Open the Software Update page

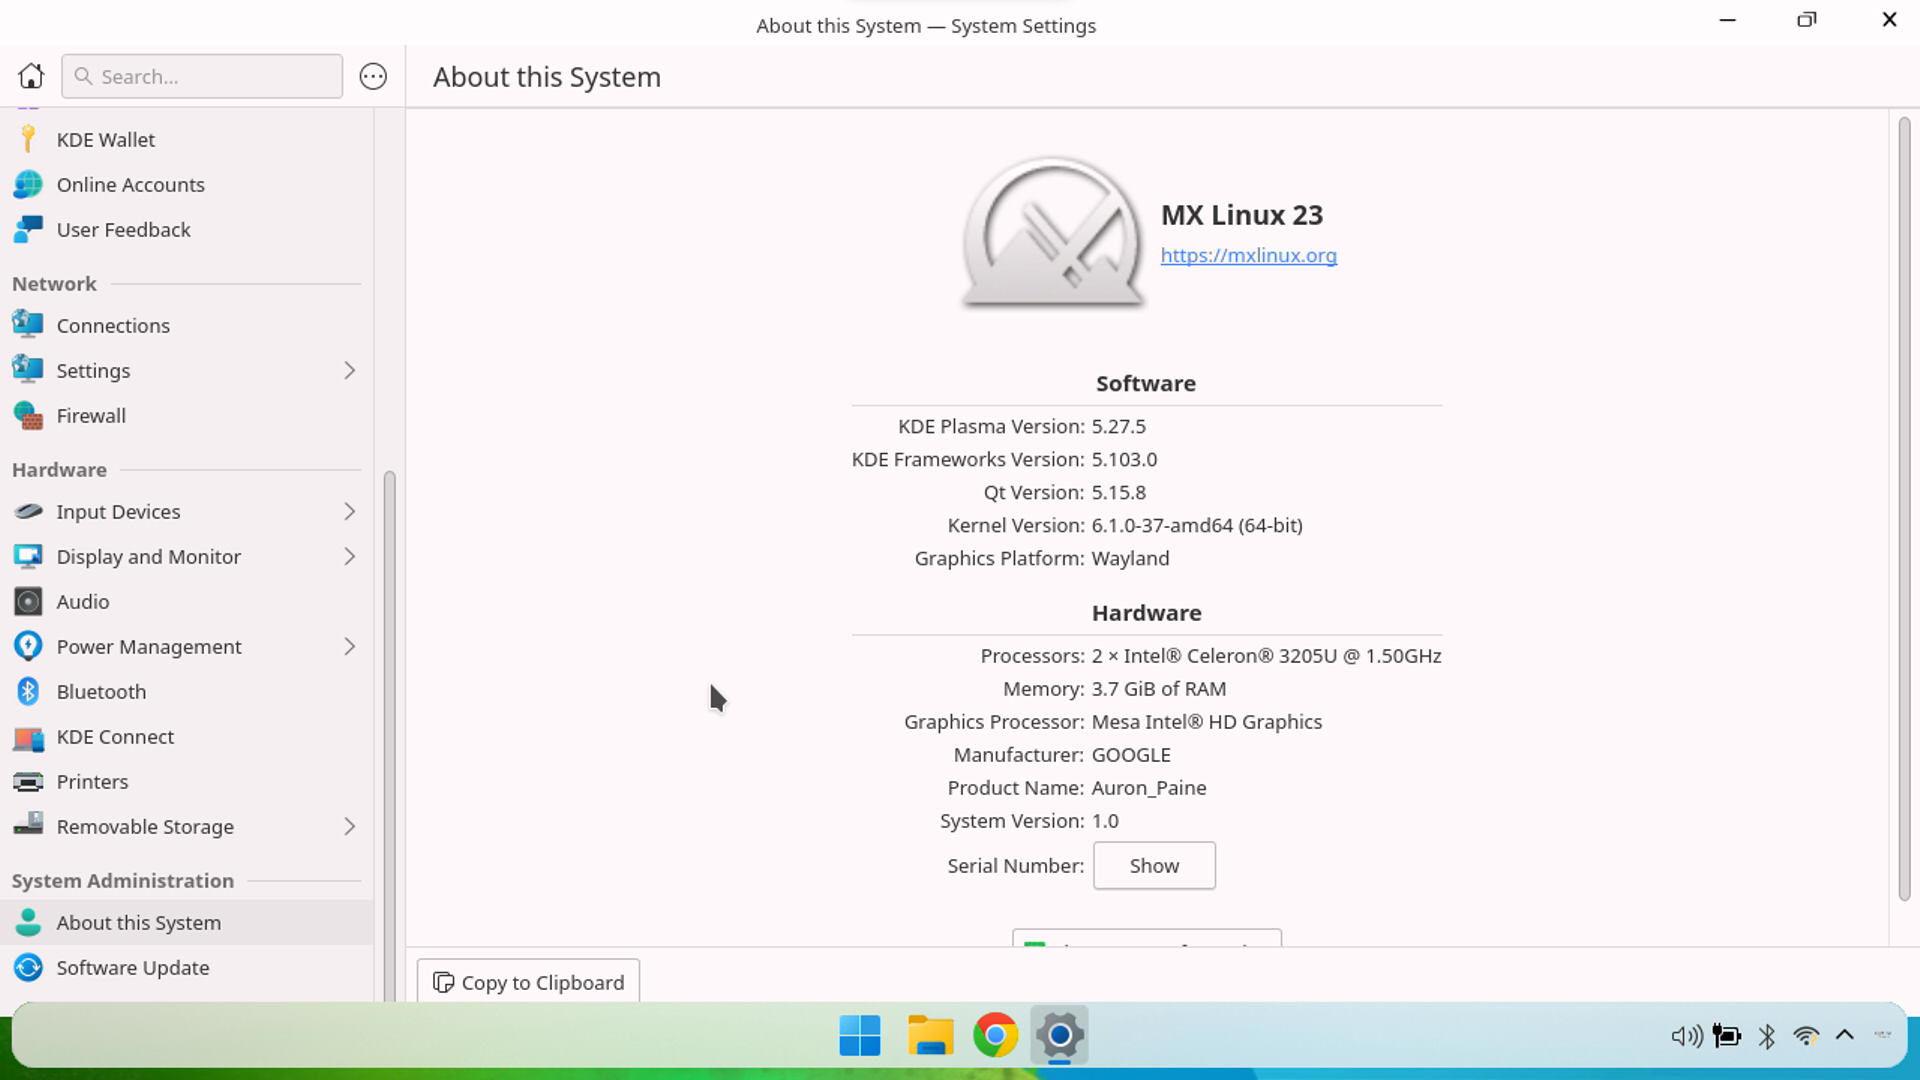pos(187,967)
